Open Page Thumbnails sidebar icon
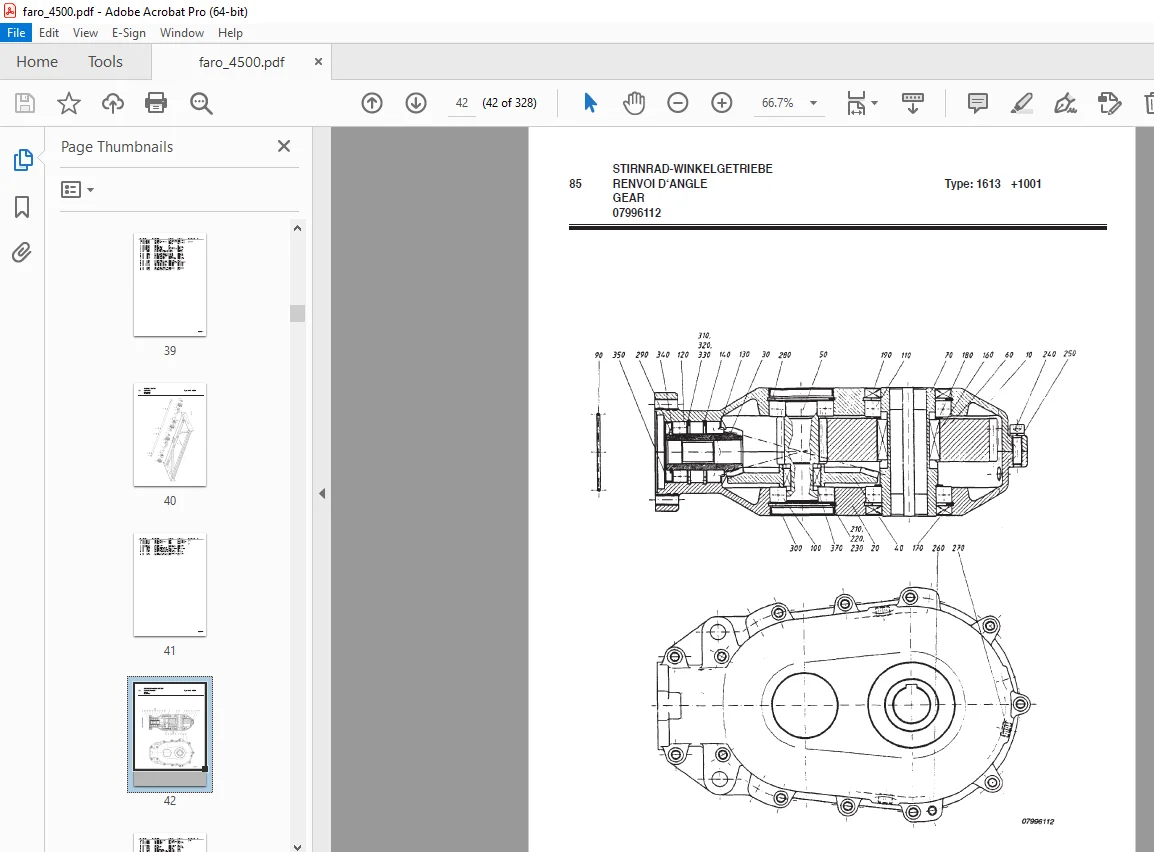The width and height of the screenshot is (1154, 852). (x=23, y=160)
